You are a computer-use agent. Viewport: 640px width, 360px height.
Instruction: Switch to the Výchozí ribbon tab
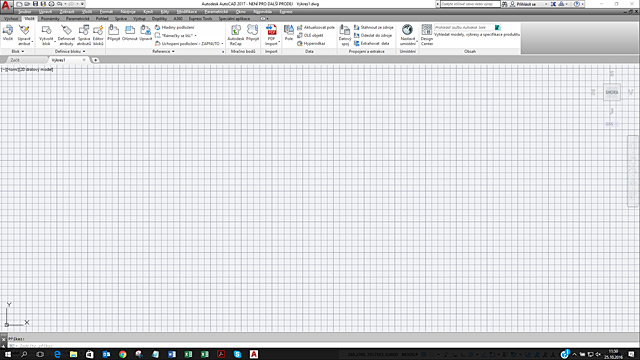tap(11, 19)
